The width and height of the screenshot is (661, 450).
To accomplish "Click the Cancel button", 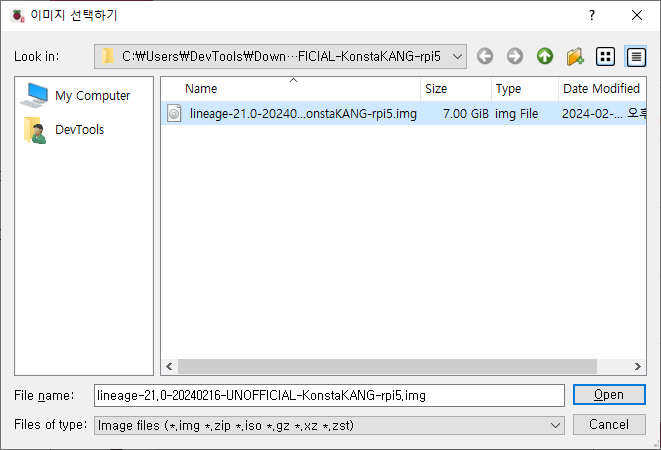I will (609, 424).
